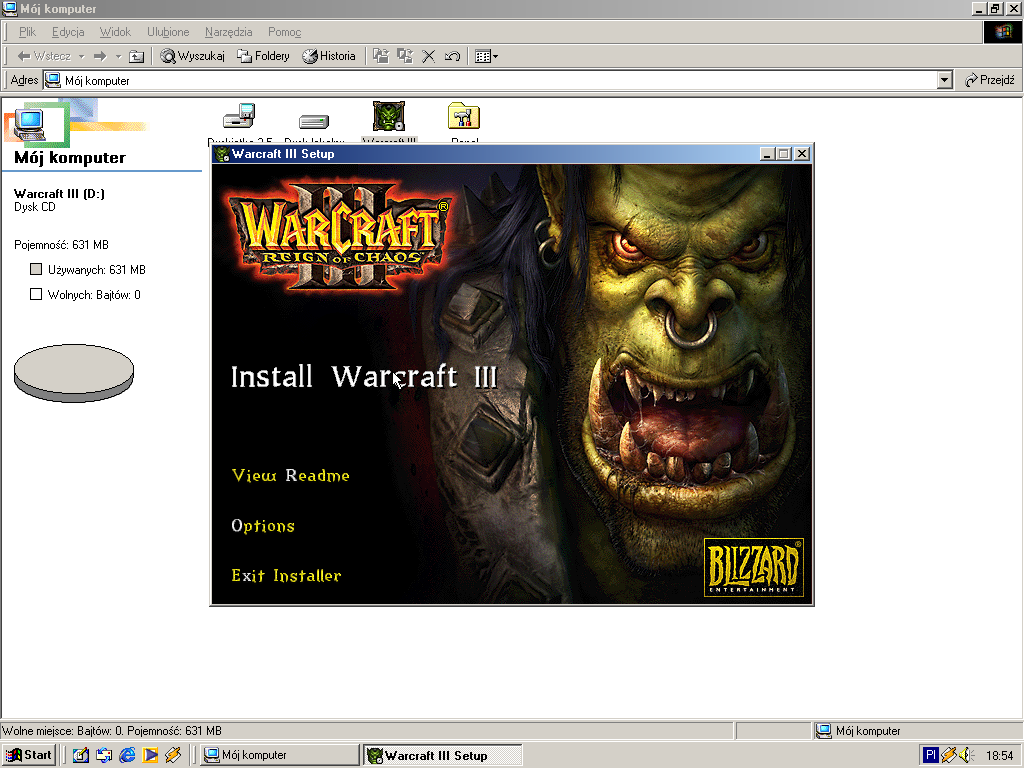Click the Mój komputer status bar zone
1024x768 pixels.
918,731
